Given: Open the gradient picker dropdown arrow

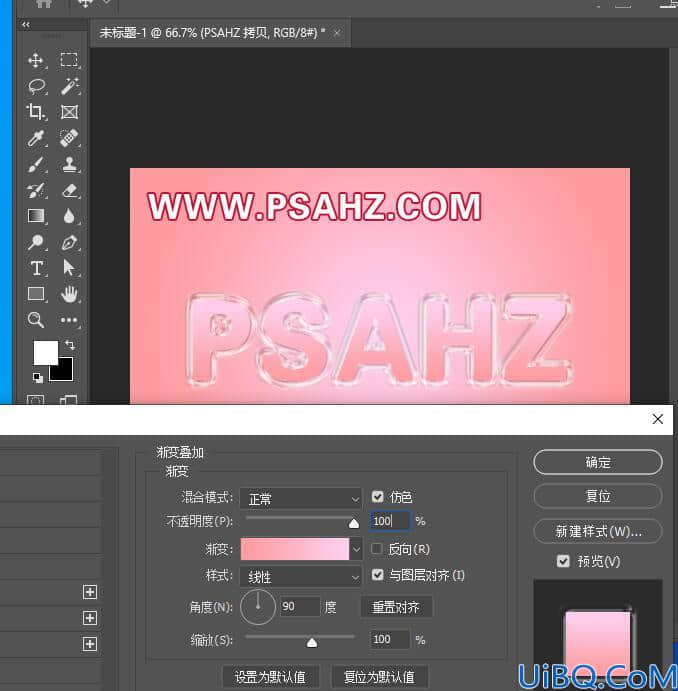Looking at the screenshot, I should 356,549.
